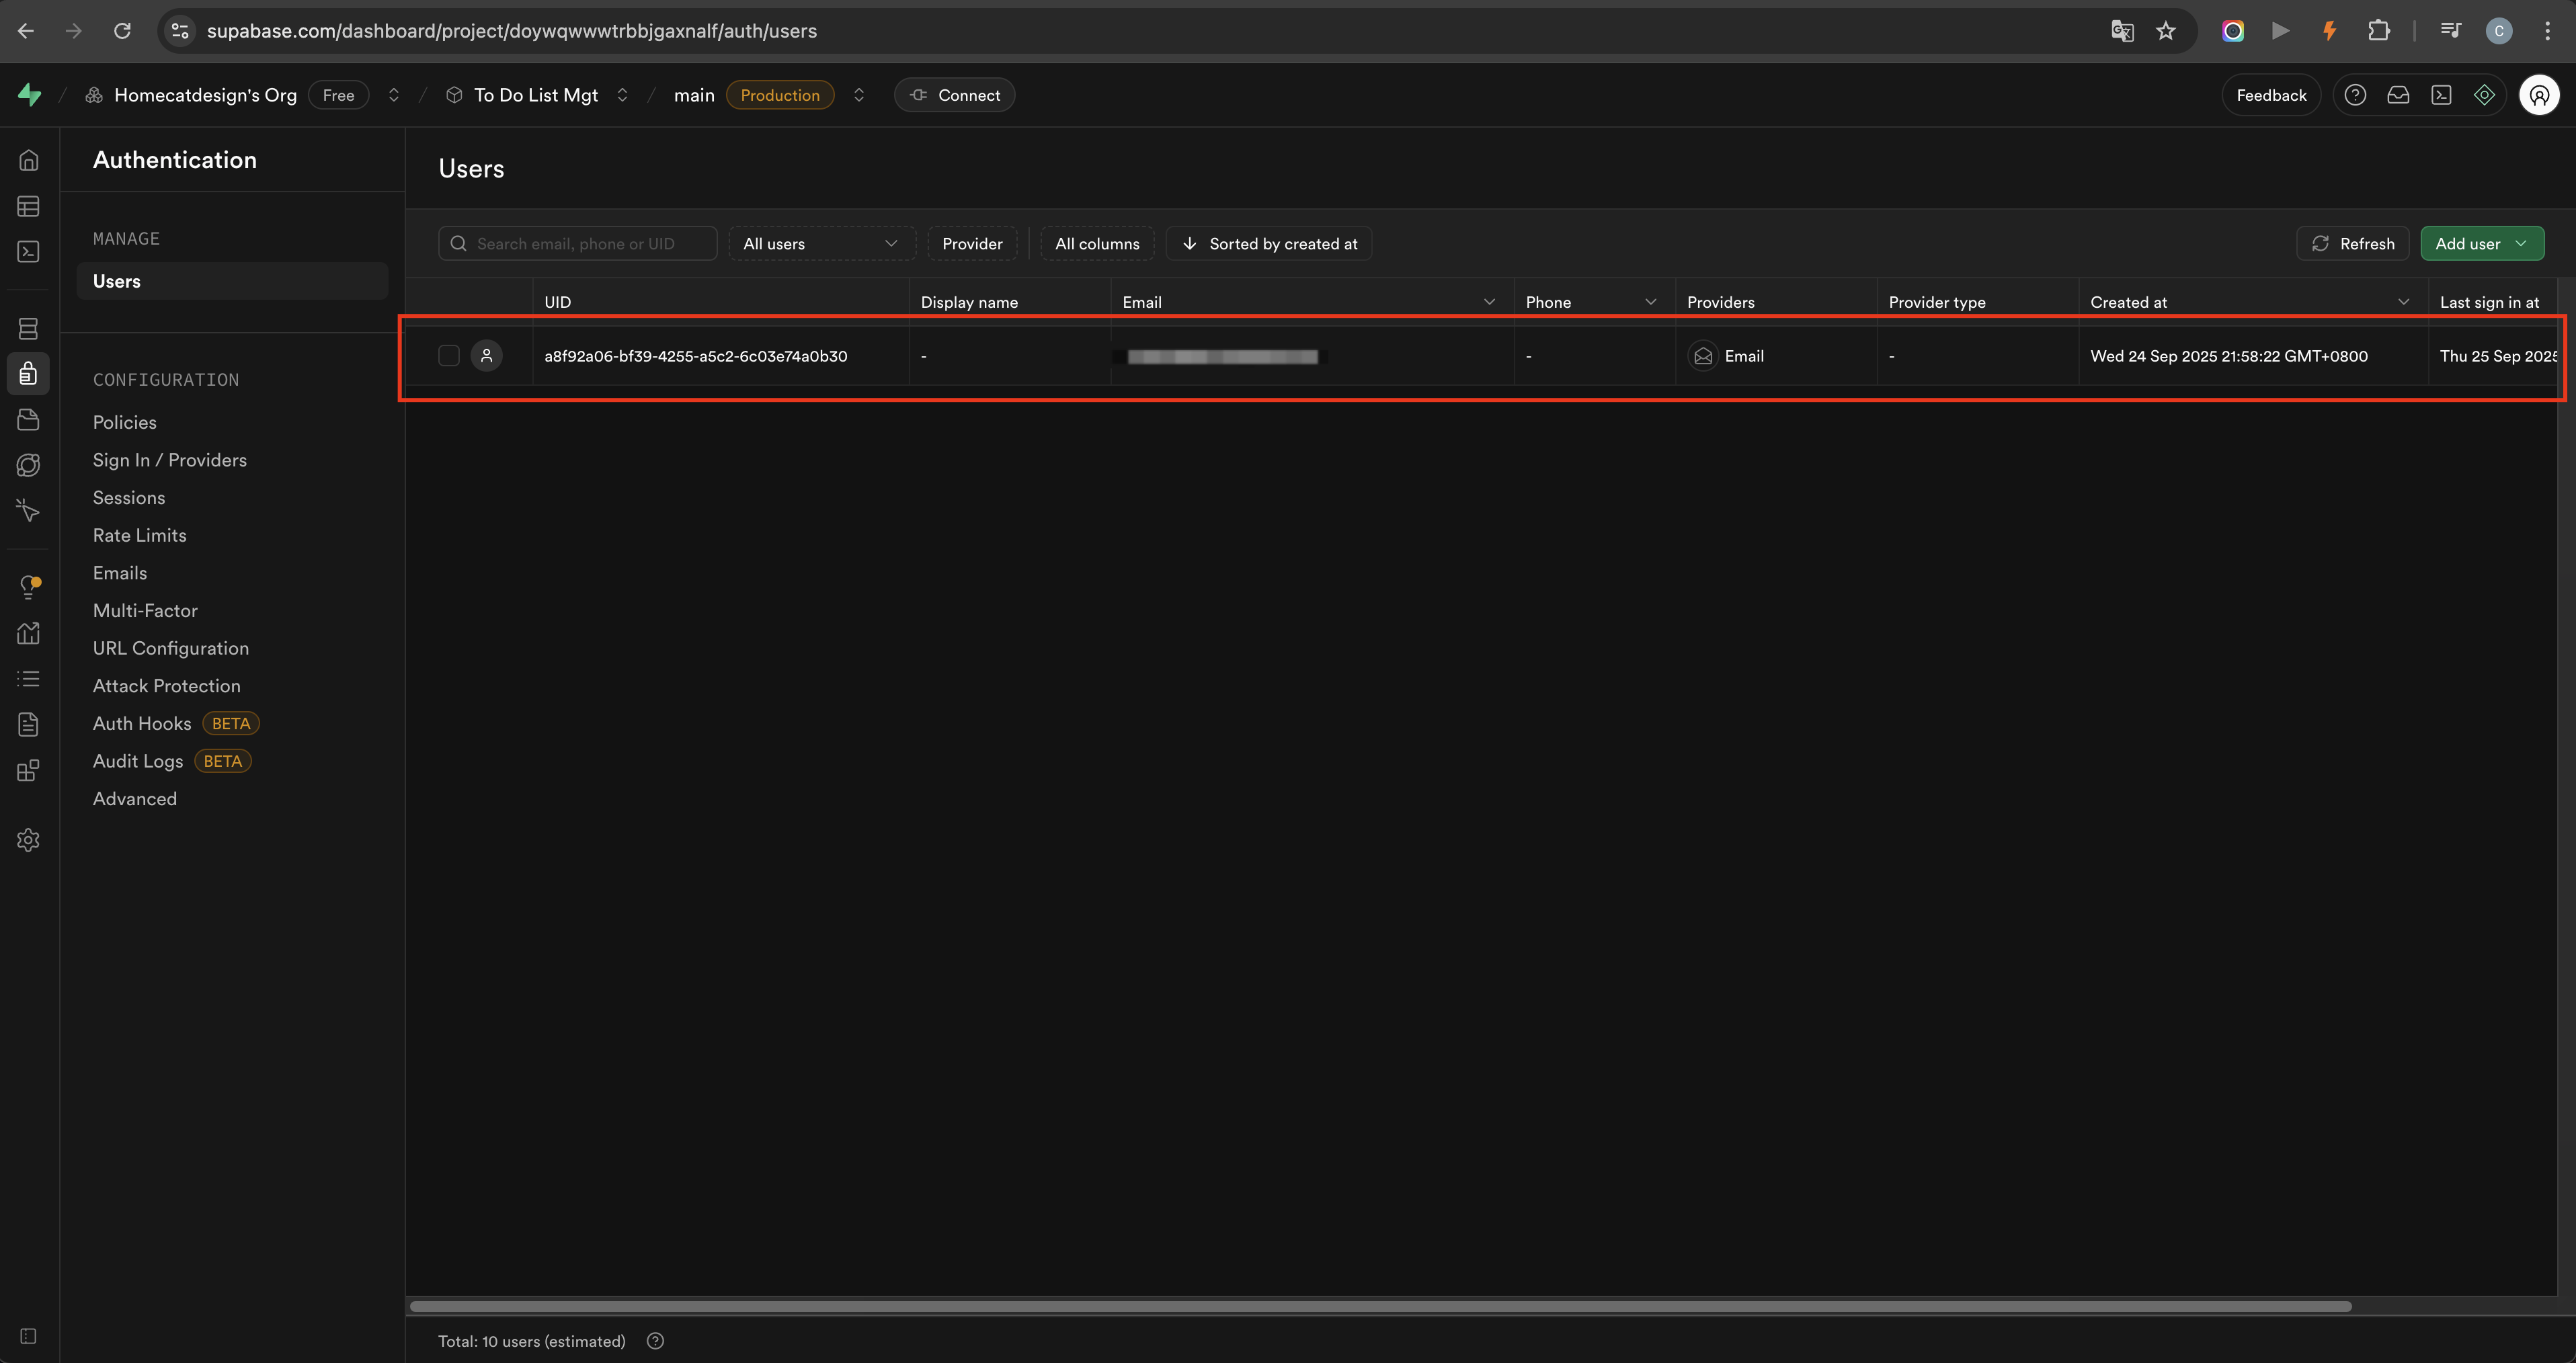Click the Connect button
The width and height of the screenshot is (2576, 1363).
[955, 95]
